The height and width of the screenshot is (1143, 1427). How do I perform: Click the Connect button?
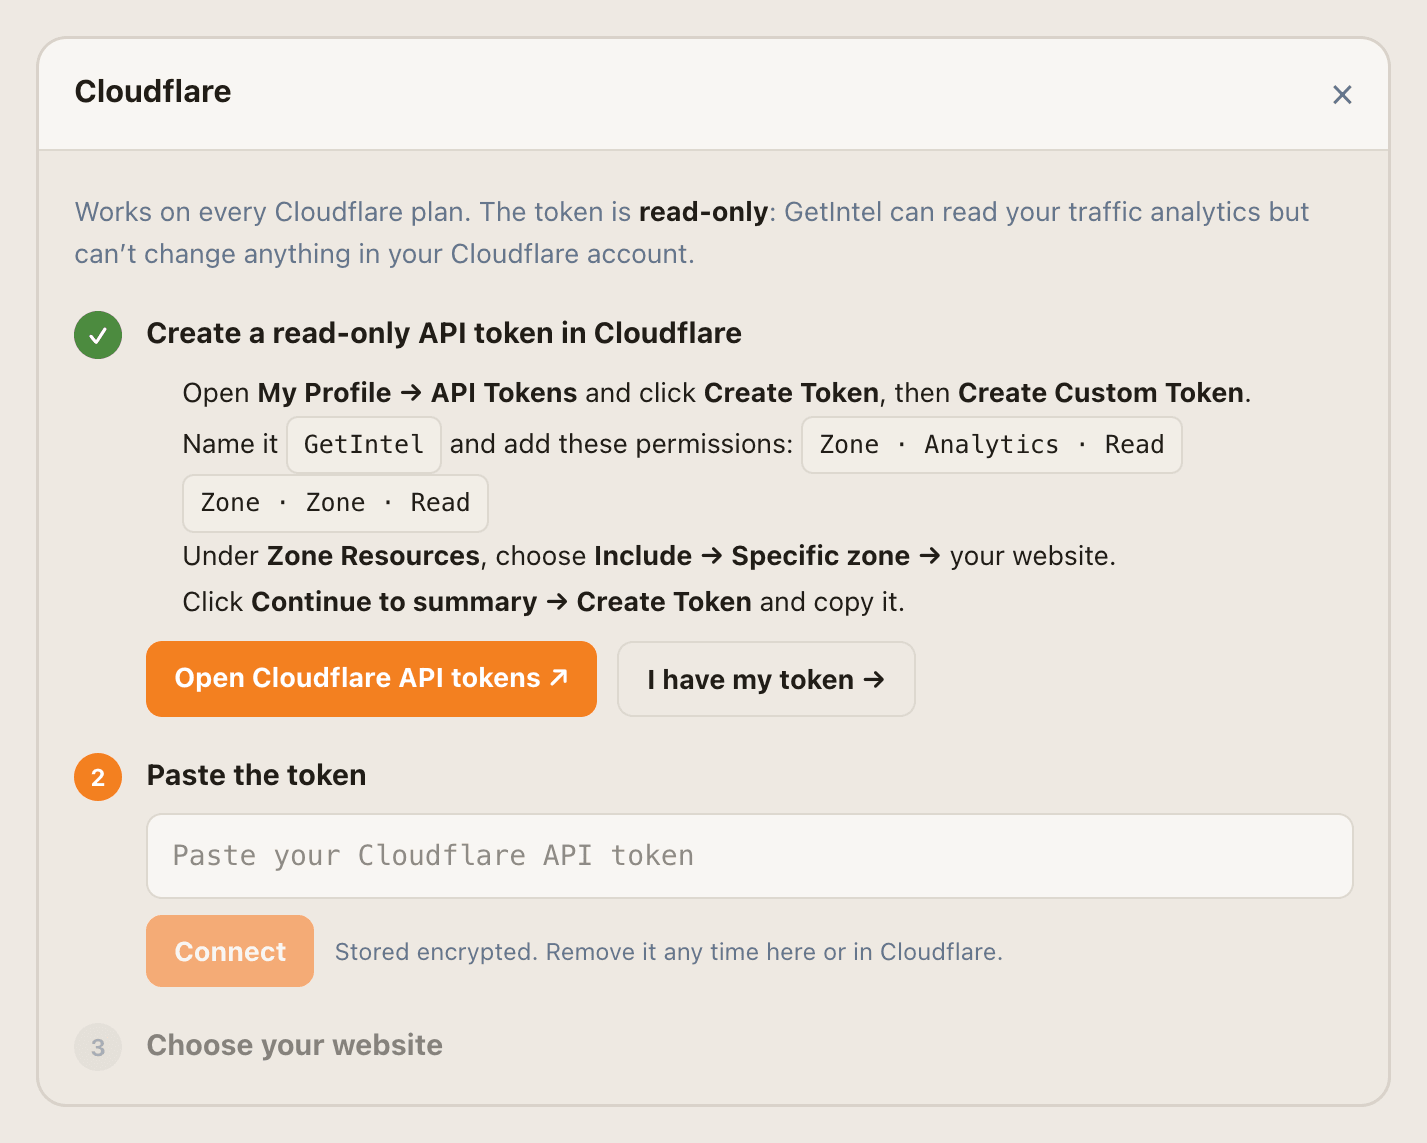(x=230, y=951)
